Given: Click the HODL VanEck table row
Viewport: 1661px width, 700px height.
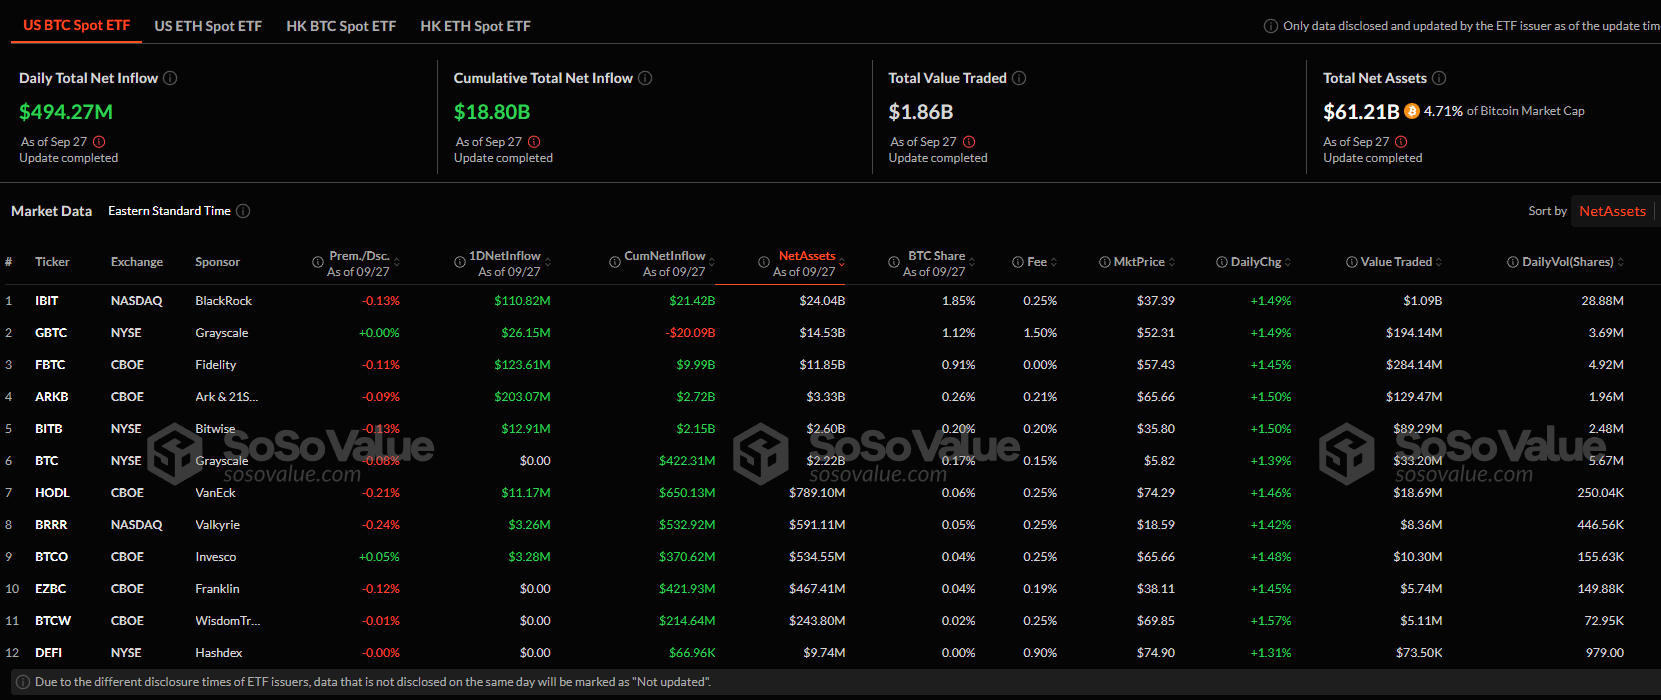Looking at the screenshot, I should pyautogui.click(x=830, y=493).
